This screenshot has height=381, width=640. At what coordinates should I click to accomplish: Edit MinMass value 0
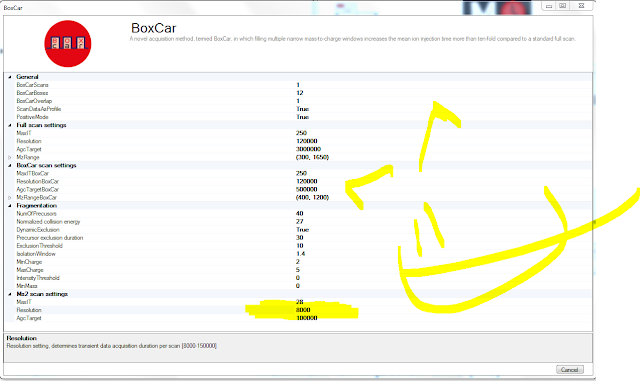click(298, 286)
